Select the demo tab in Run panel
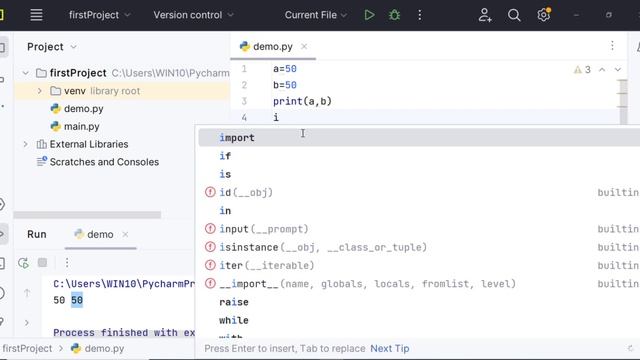Image resolution: width=640 pixels, height=360 pixels. point(94,234)
